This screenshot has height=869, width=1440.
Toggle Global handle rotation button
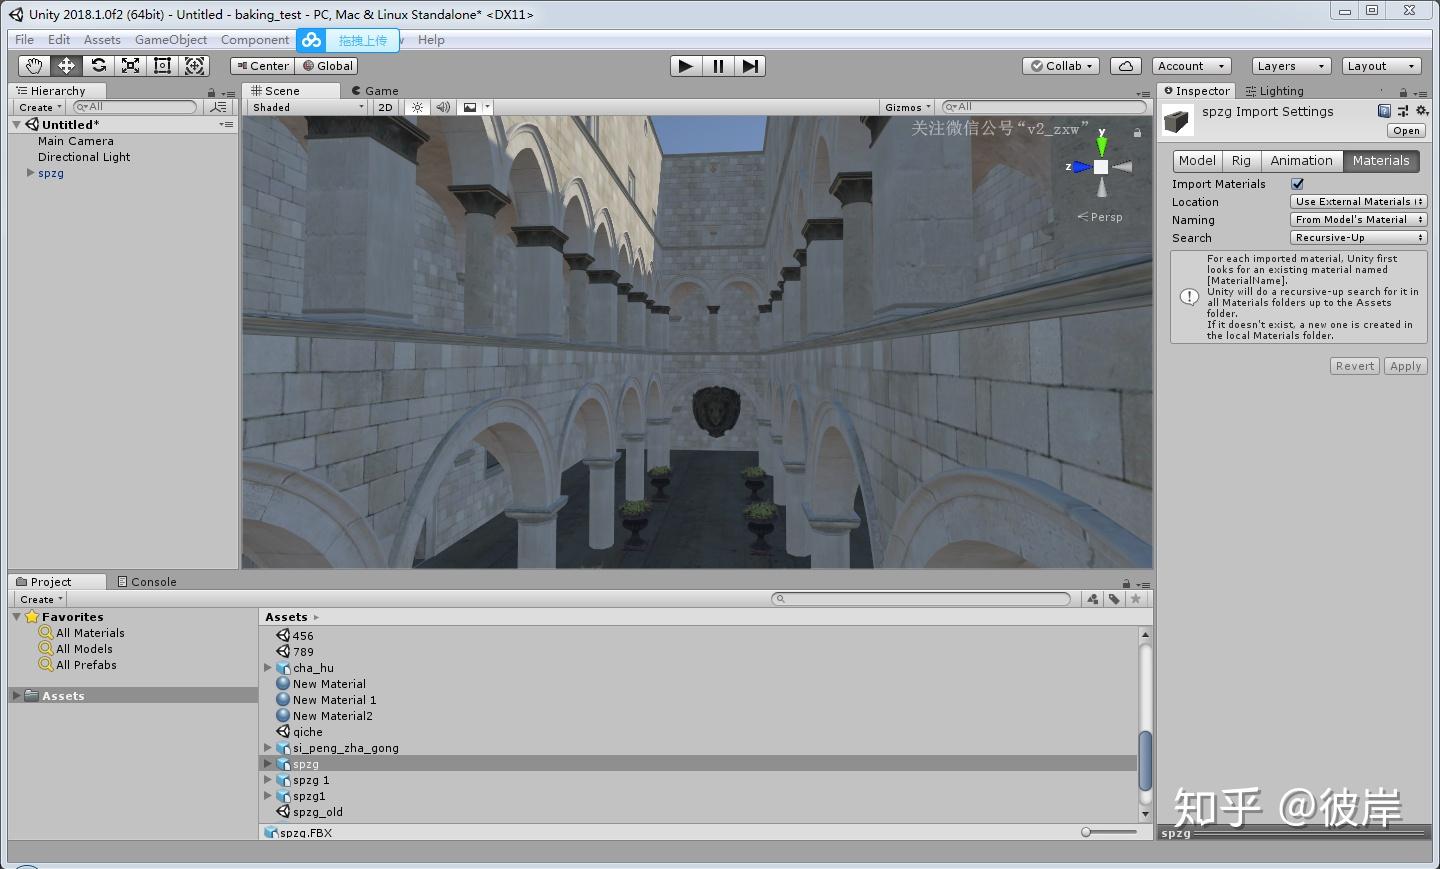click(327, 66)
